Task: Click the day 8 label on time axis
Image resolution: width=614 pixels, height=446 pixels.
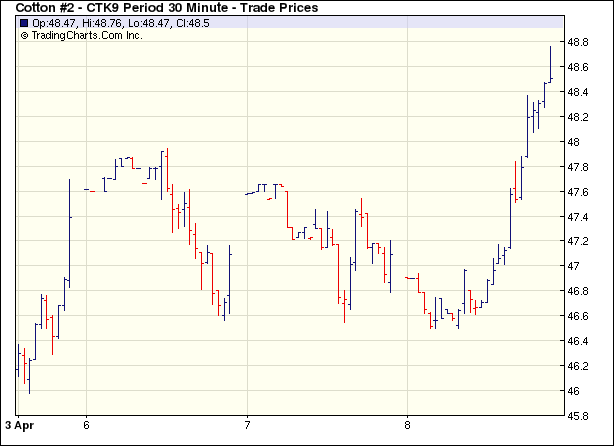Action: click(x=407, y=423)
